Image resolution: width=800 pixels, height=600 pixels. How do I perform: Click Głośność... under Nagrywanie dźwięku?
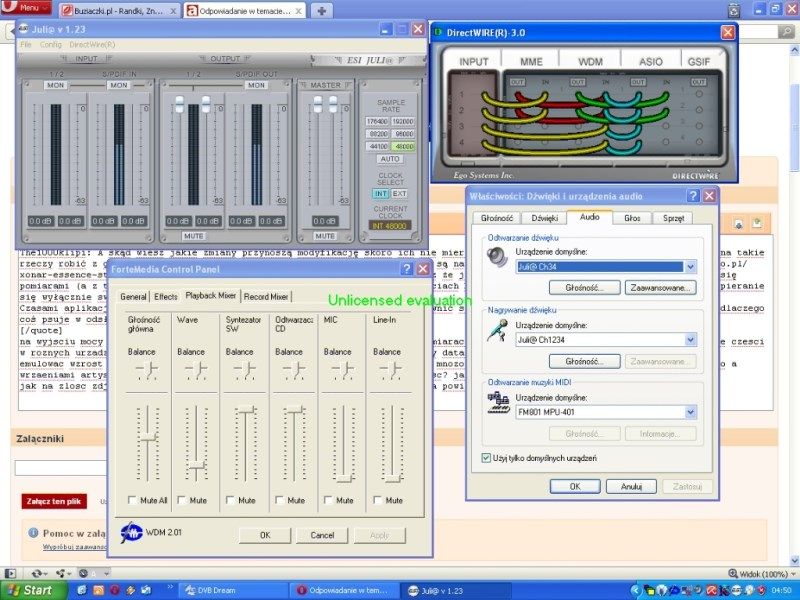(585, 361)
